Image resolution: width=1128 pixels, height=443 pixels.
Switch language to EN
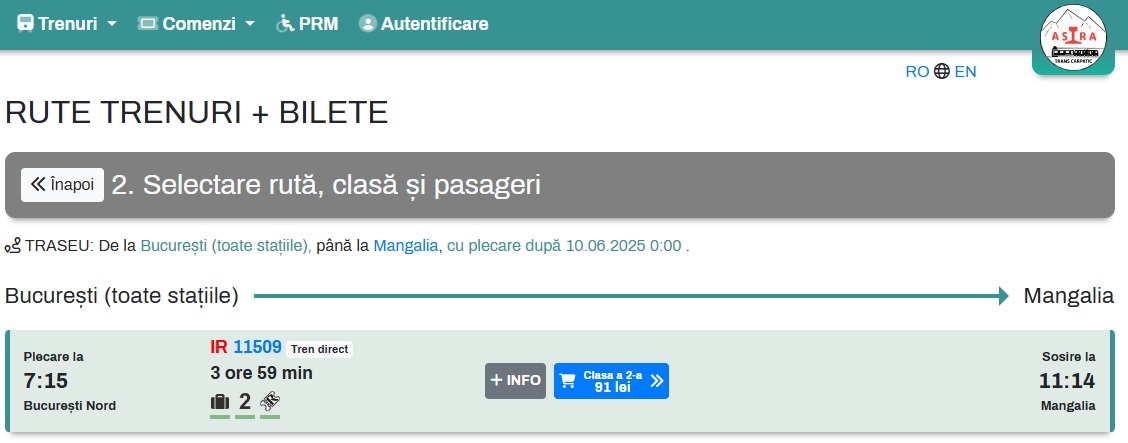click(x=966, y=71)
